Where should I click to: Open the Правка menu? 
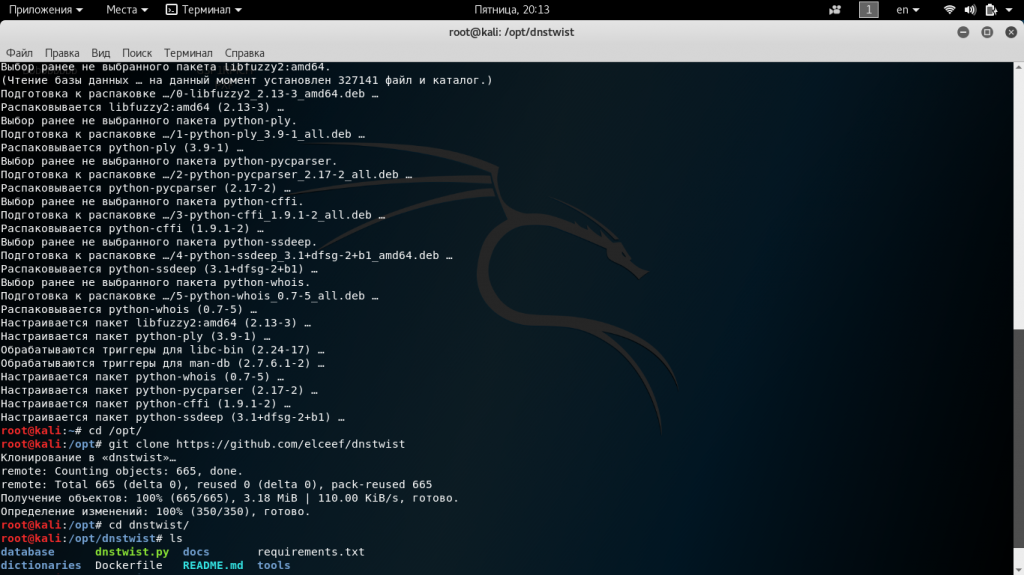[x=62, y=52]
